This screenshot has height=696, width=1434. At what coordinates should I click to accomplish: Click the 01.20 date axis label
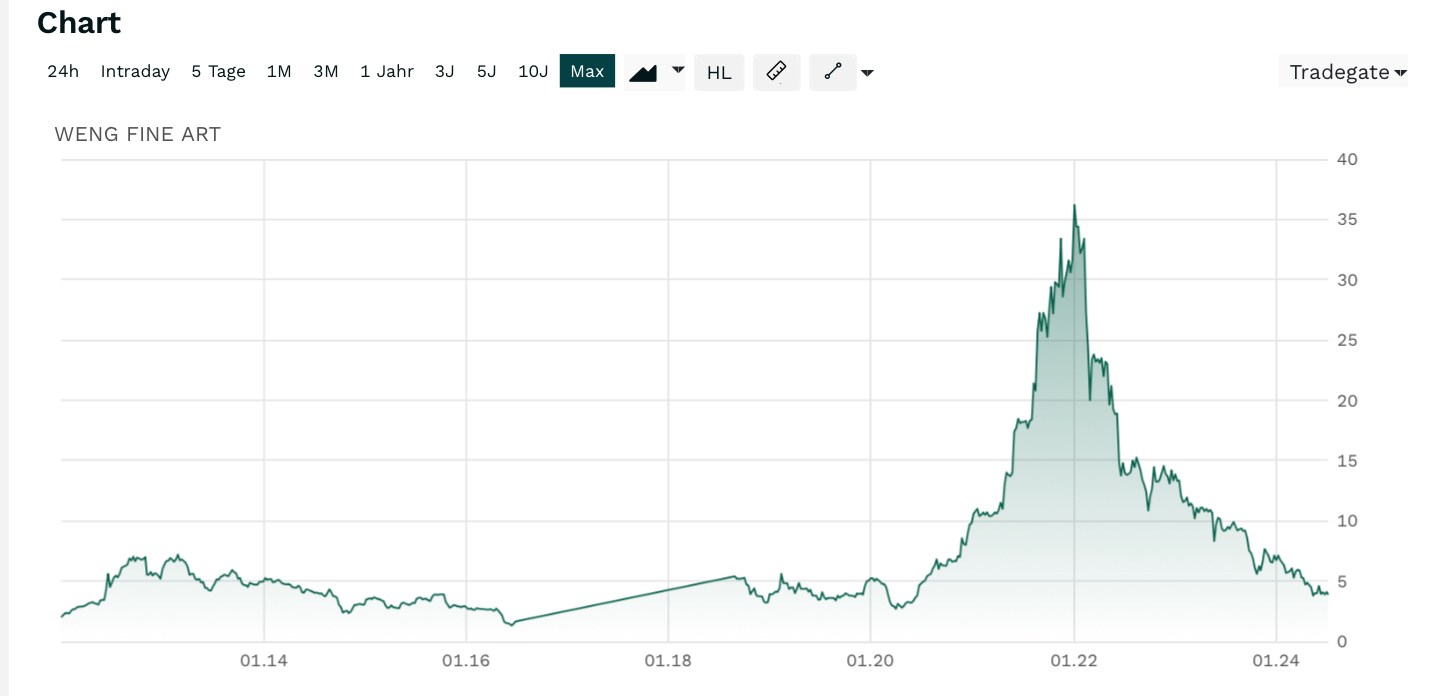[x=870, y=661]
